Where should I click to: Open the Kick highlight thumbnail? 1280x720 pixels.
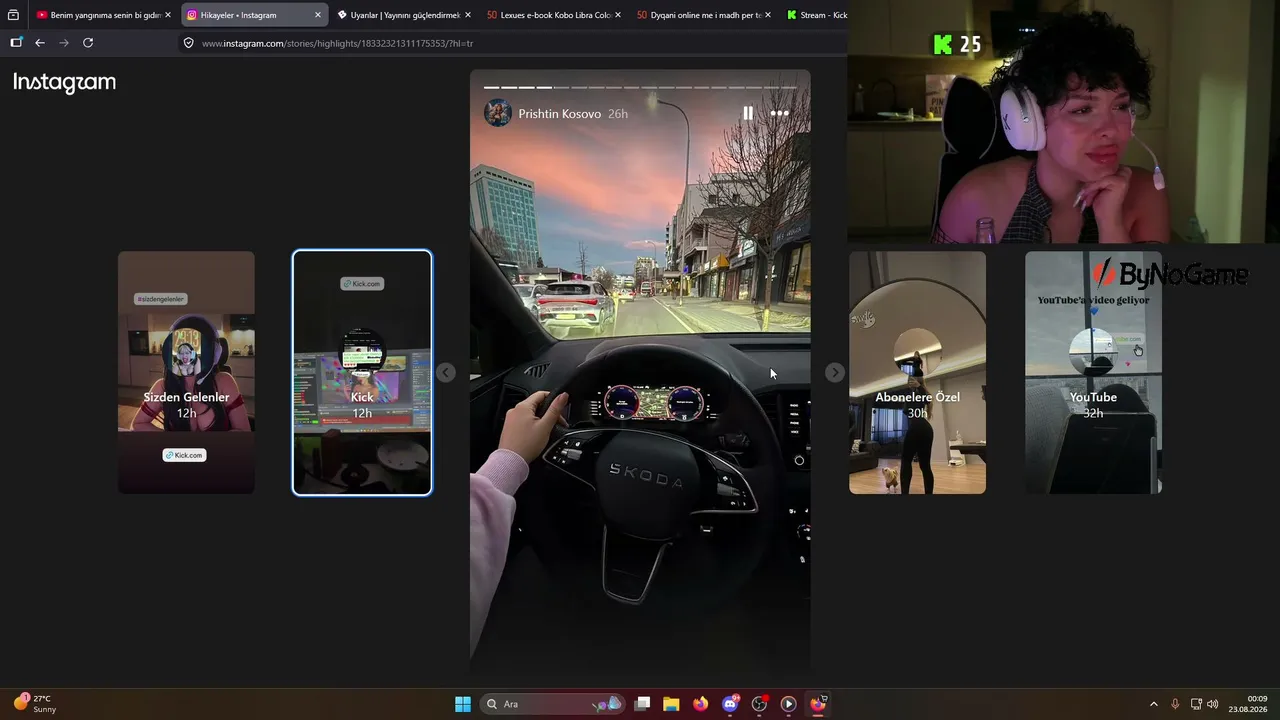click(362, 372)
